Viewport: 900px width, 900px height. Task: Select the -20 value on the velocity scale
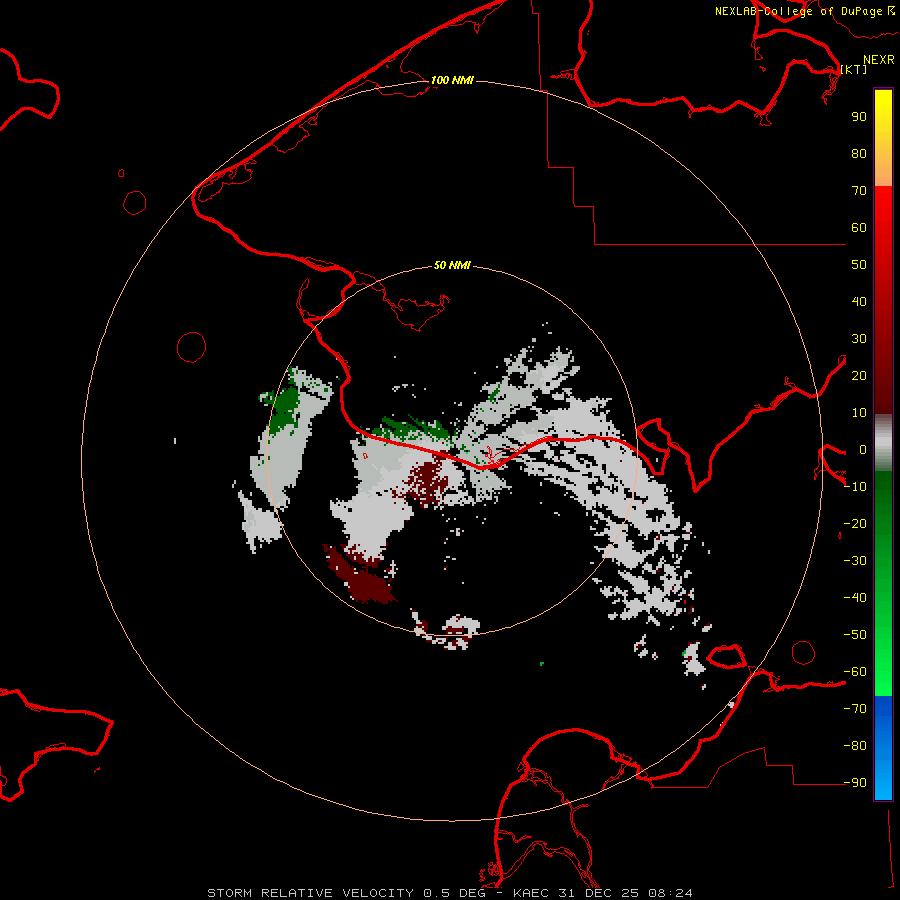click(x=855, y=524)
